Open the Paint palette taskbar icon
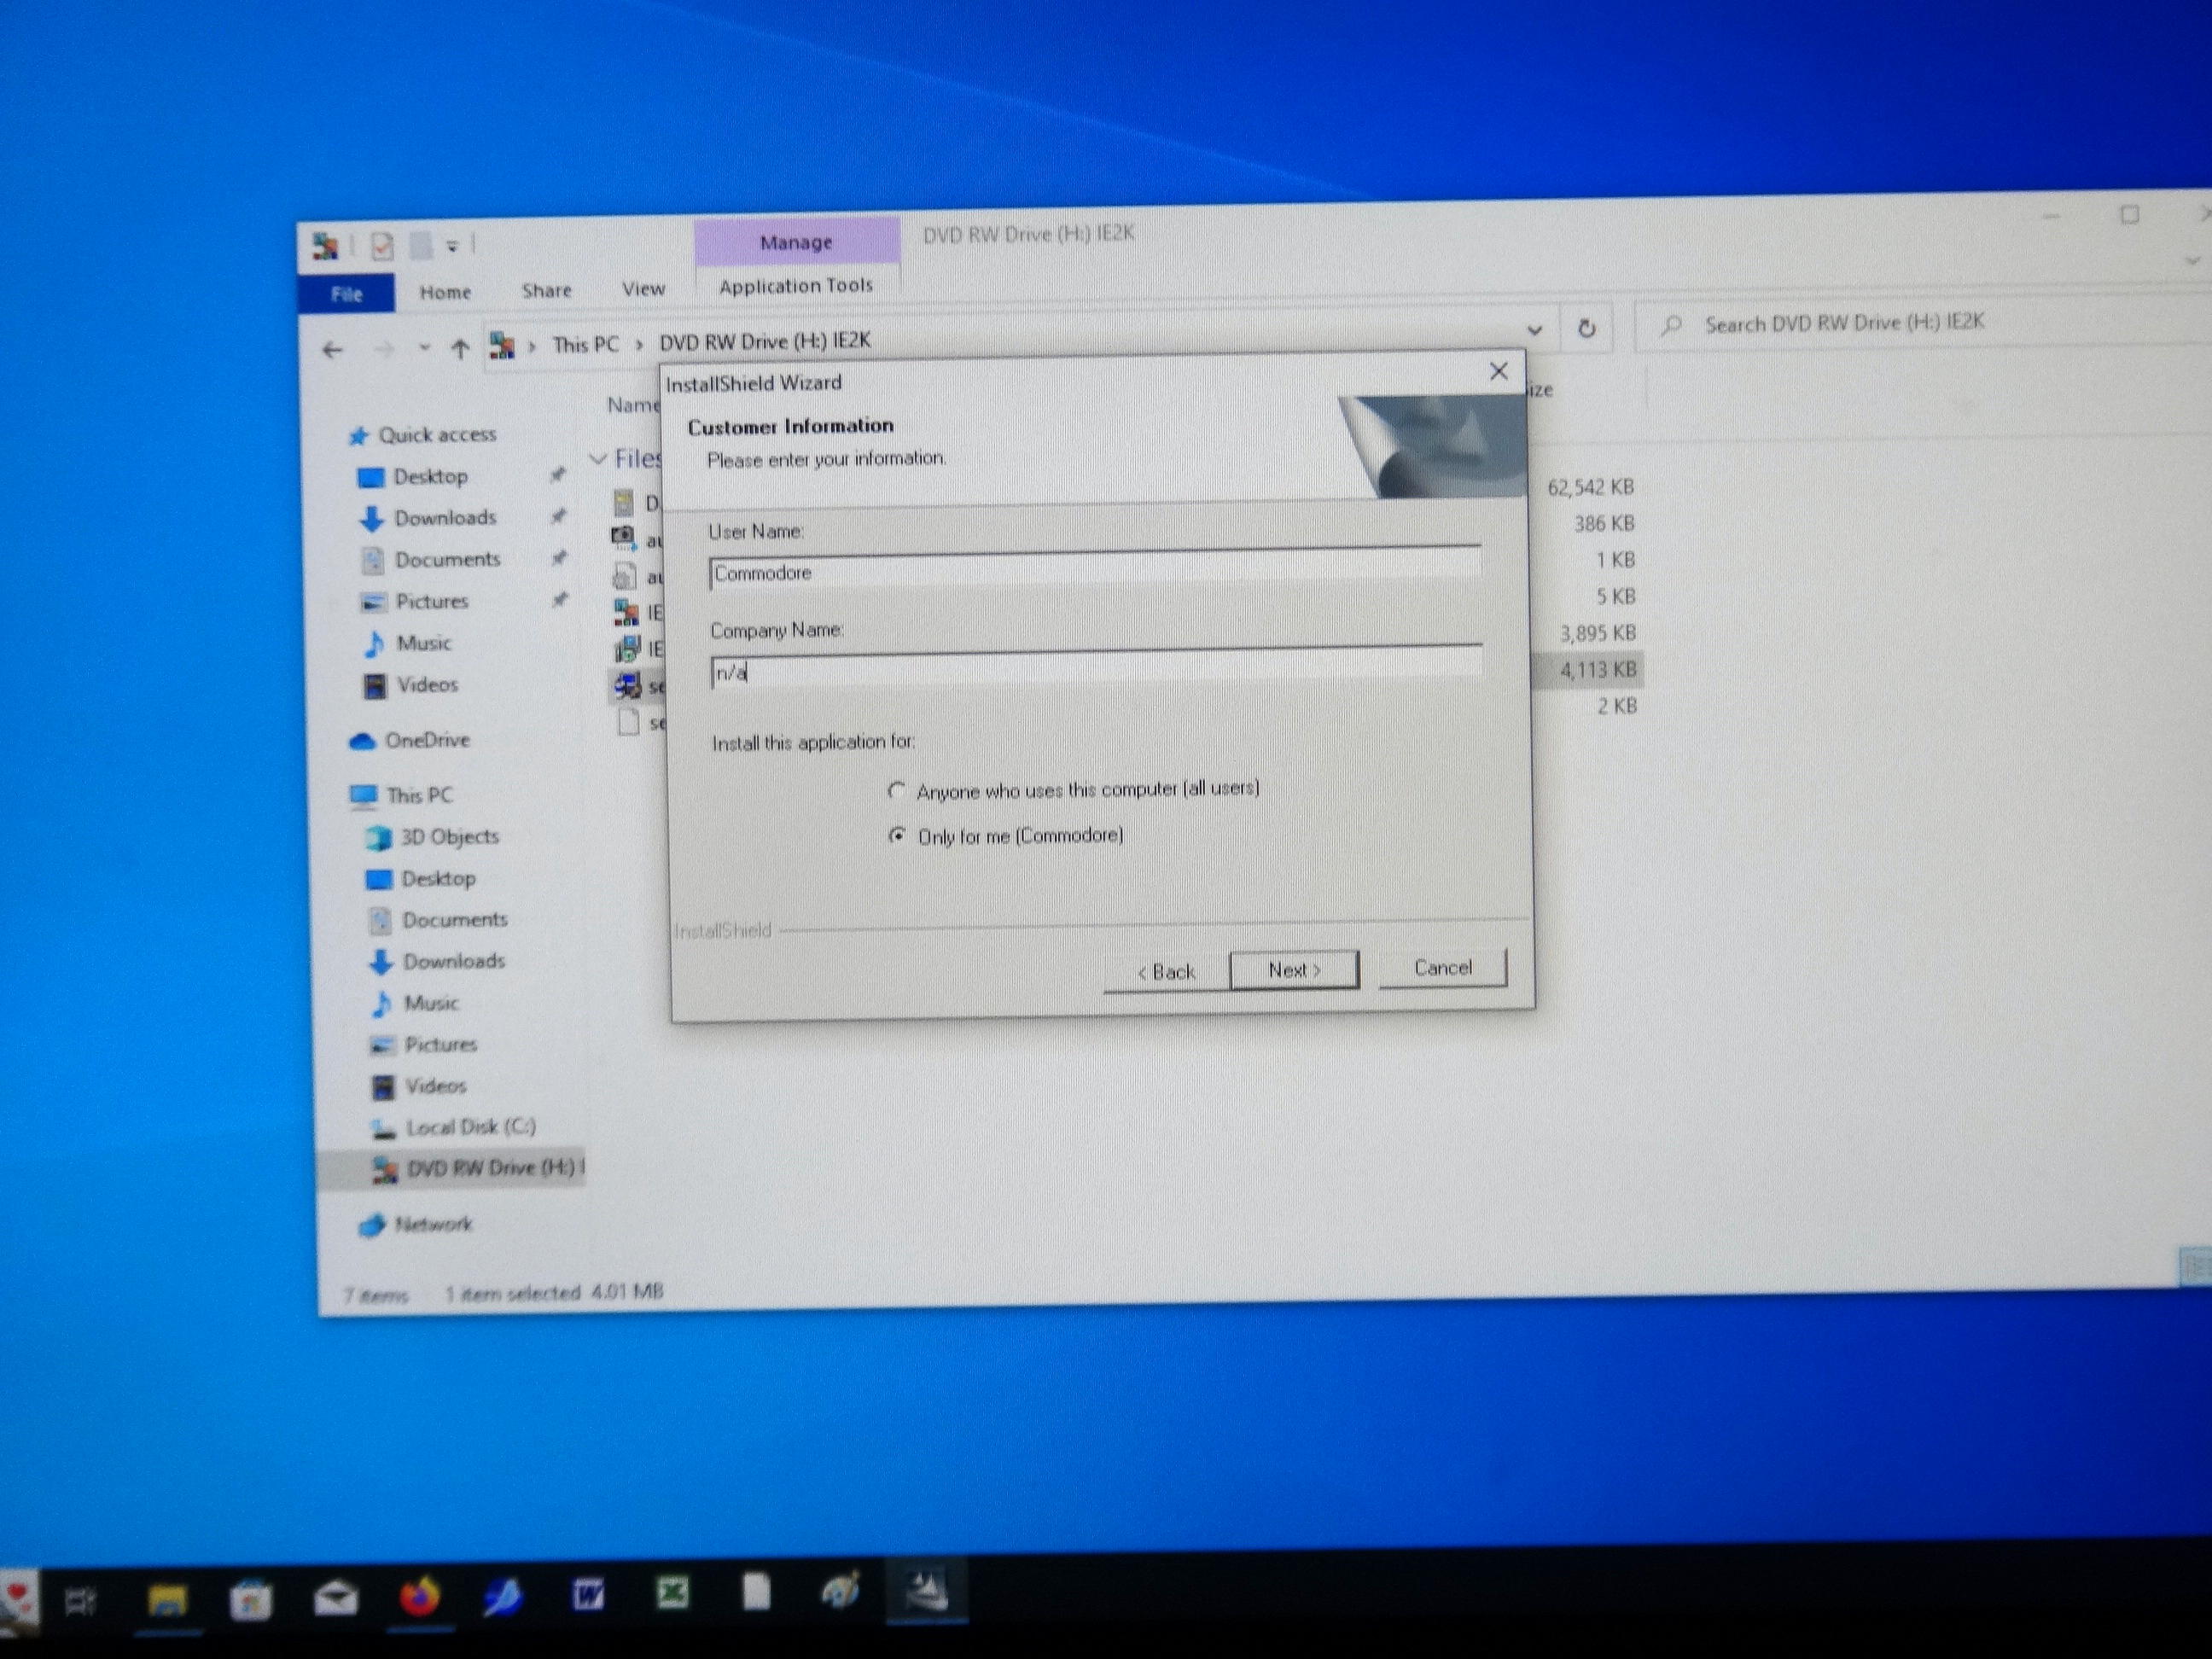Image resolution: width=2212 pixels, height=1659 pixels. (x=840, y=1591)
